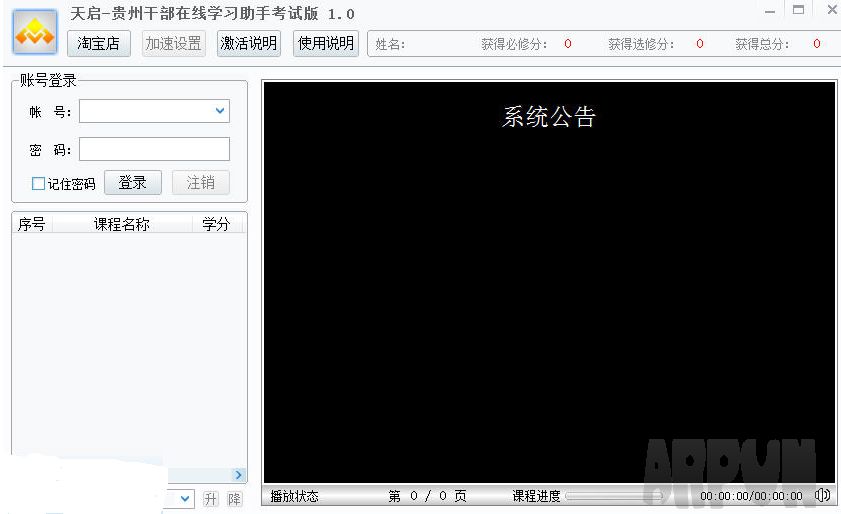Click the 获得必修分 label
The height and width of the screenshot is (514, 841).
coord(514,44)
